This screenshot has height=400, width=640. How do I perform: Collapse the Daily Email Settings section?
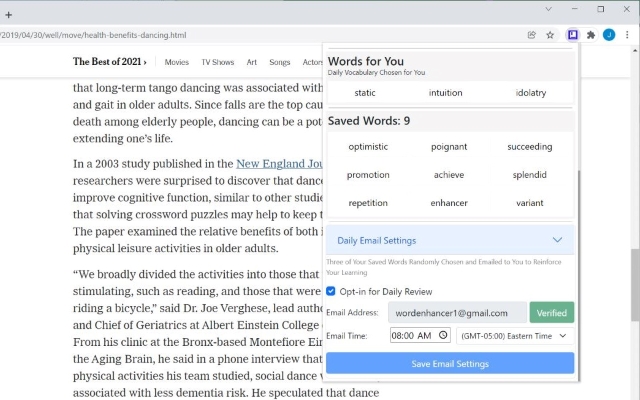coord(450,240)
